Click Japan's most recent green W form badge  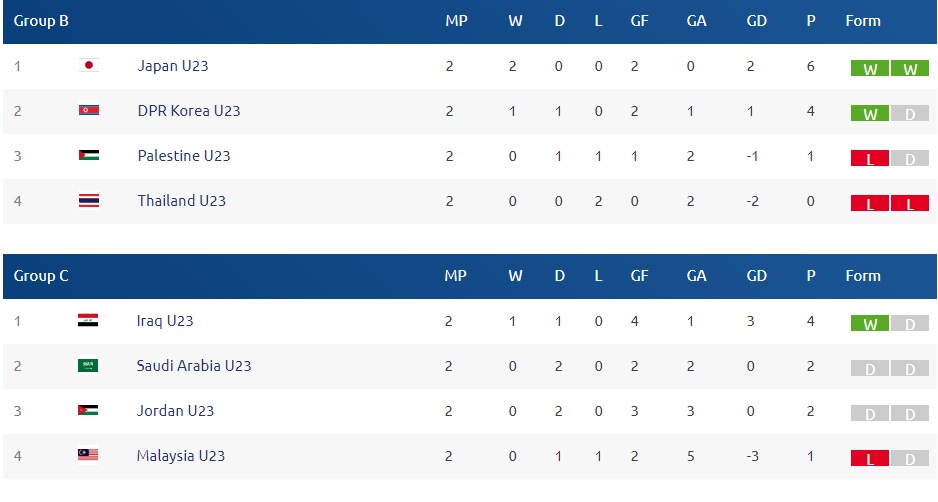coord(909,68)
